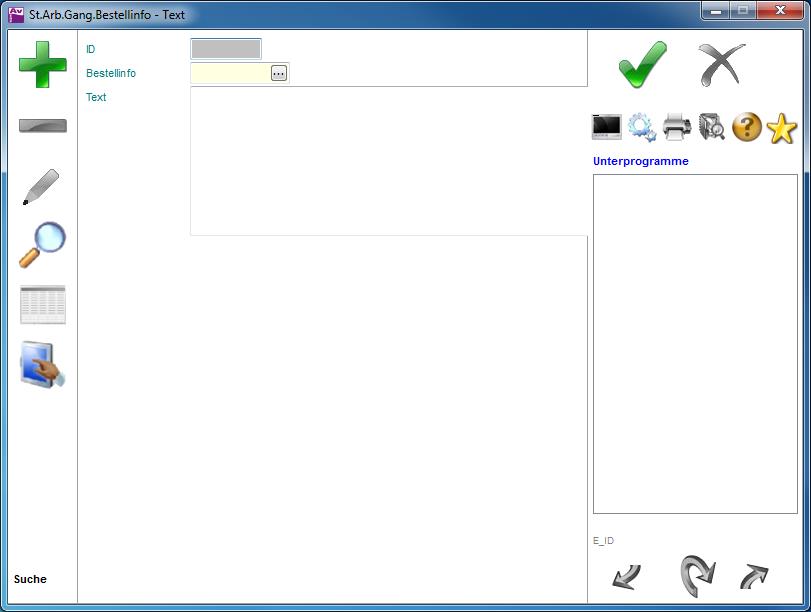Click the left-down arrow navigation icon

627,577
